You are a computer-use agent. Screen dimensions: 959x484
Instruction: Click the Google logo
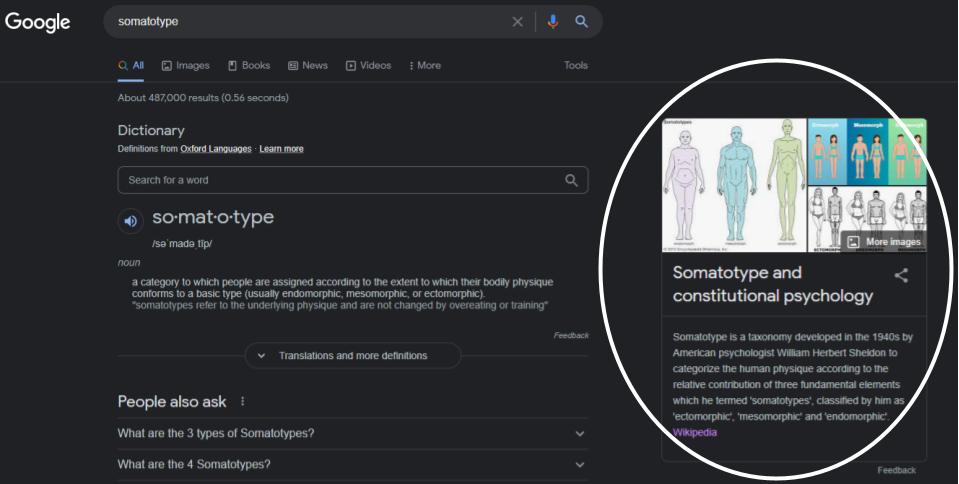coord(38,22)
